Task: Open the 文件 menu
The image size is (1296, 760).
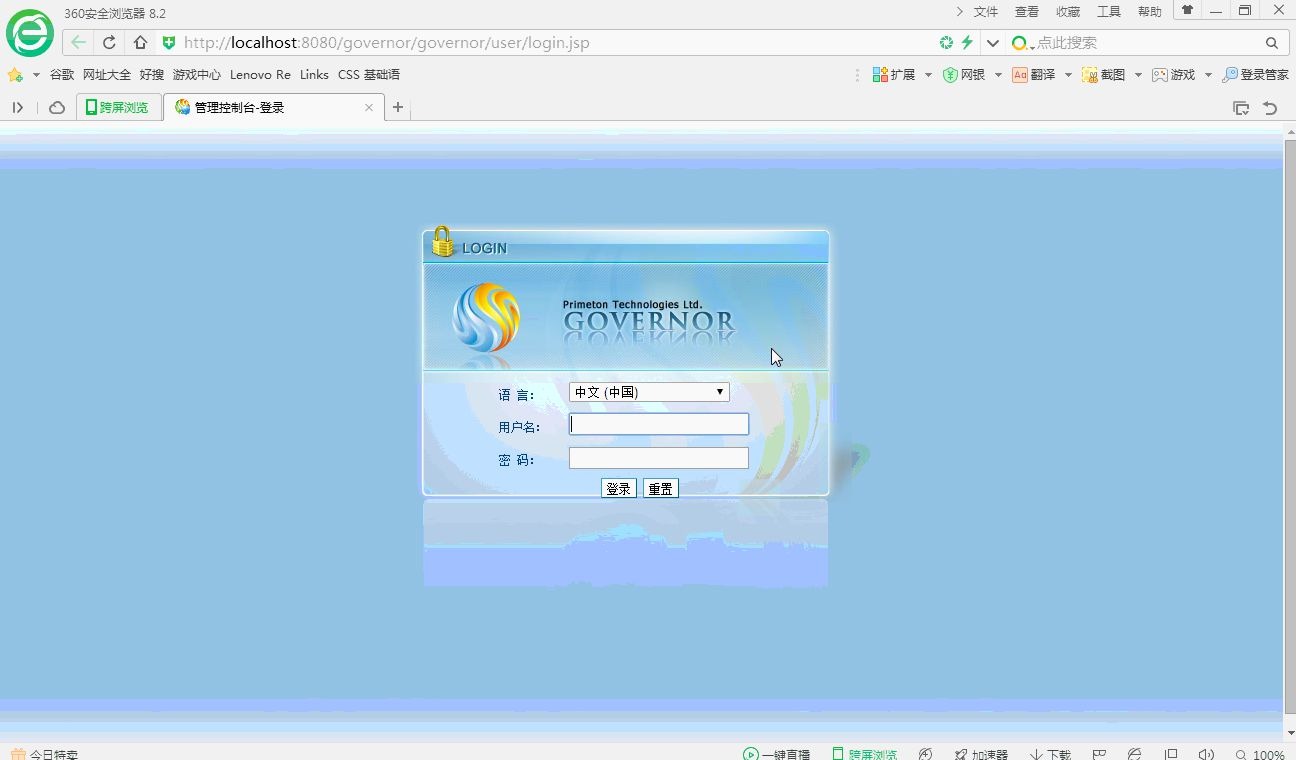Action: [x=986, y=12]
